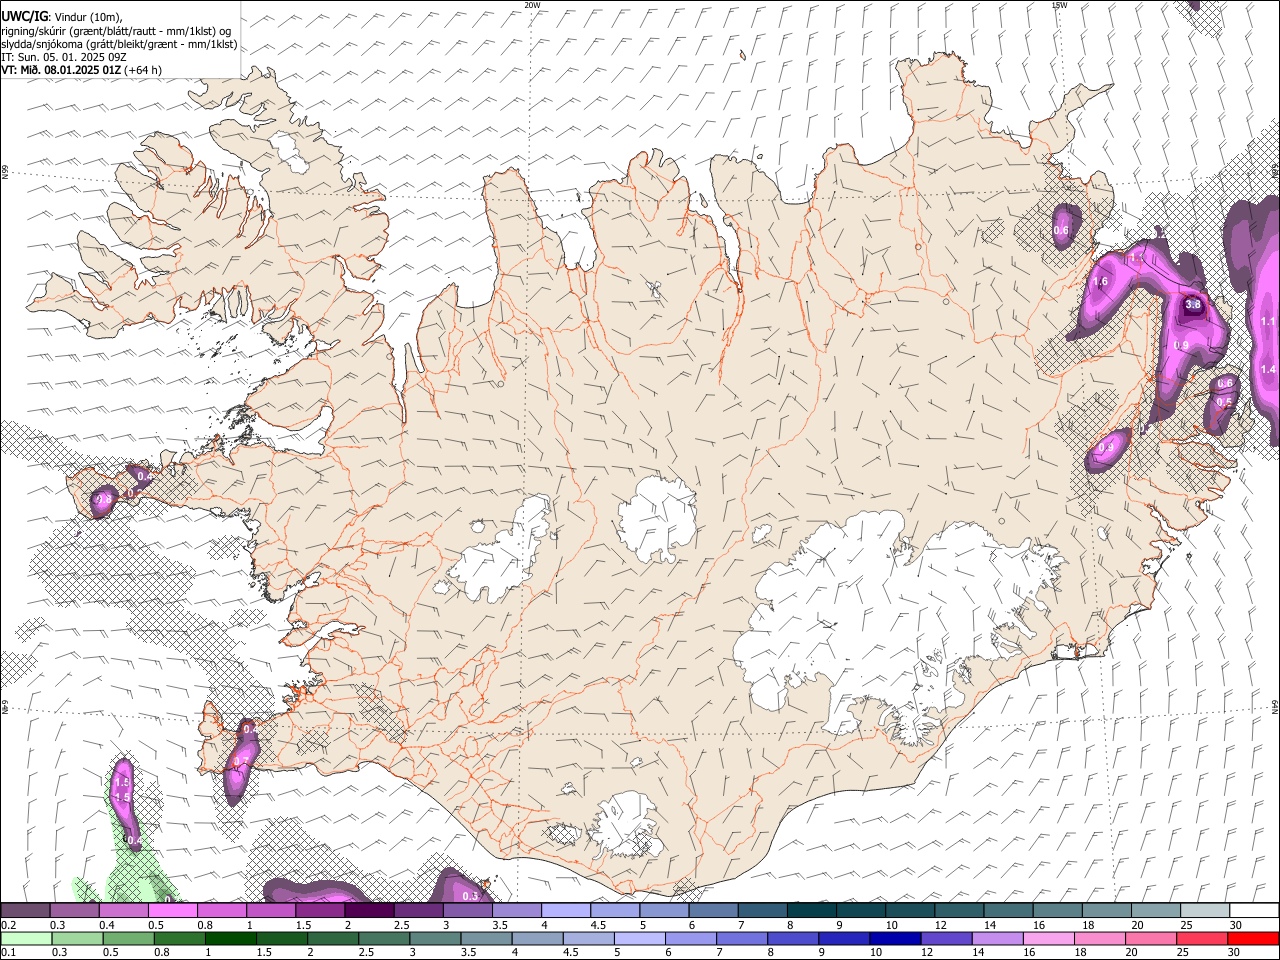
Task: Click the '1.6' precipitation value in the east
Action: (x=1101, y=282)
